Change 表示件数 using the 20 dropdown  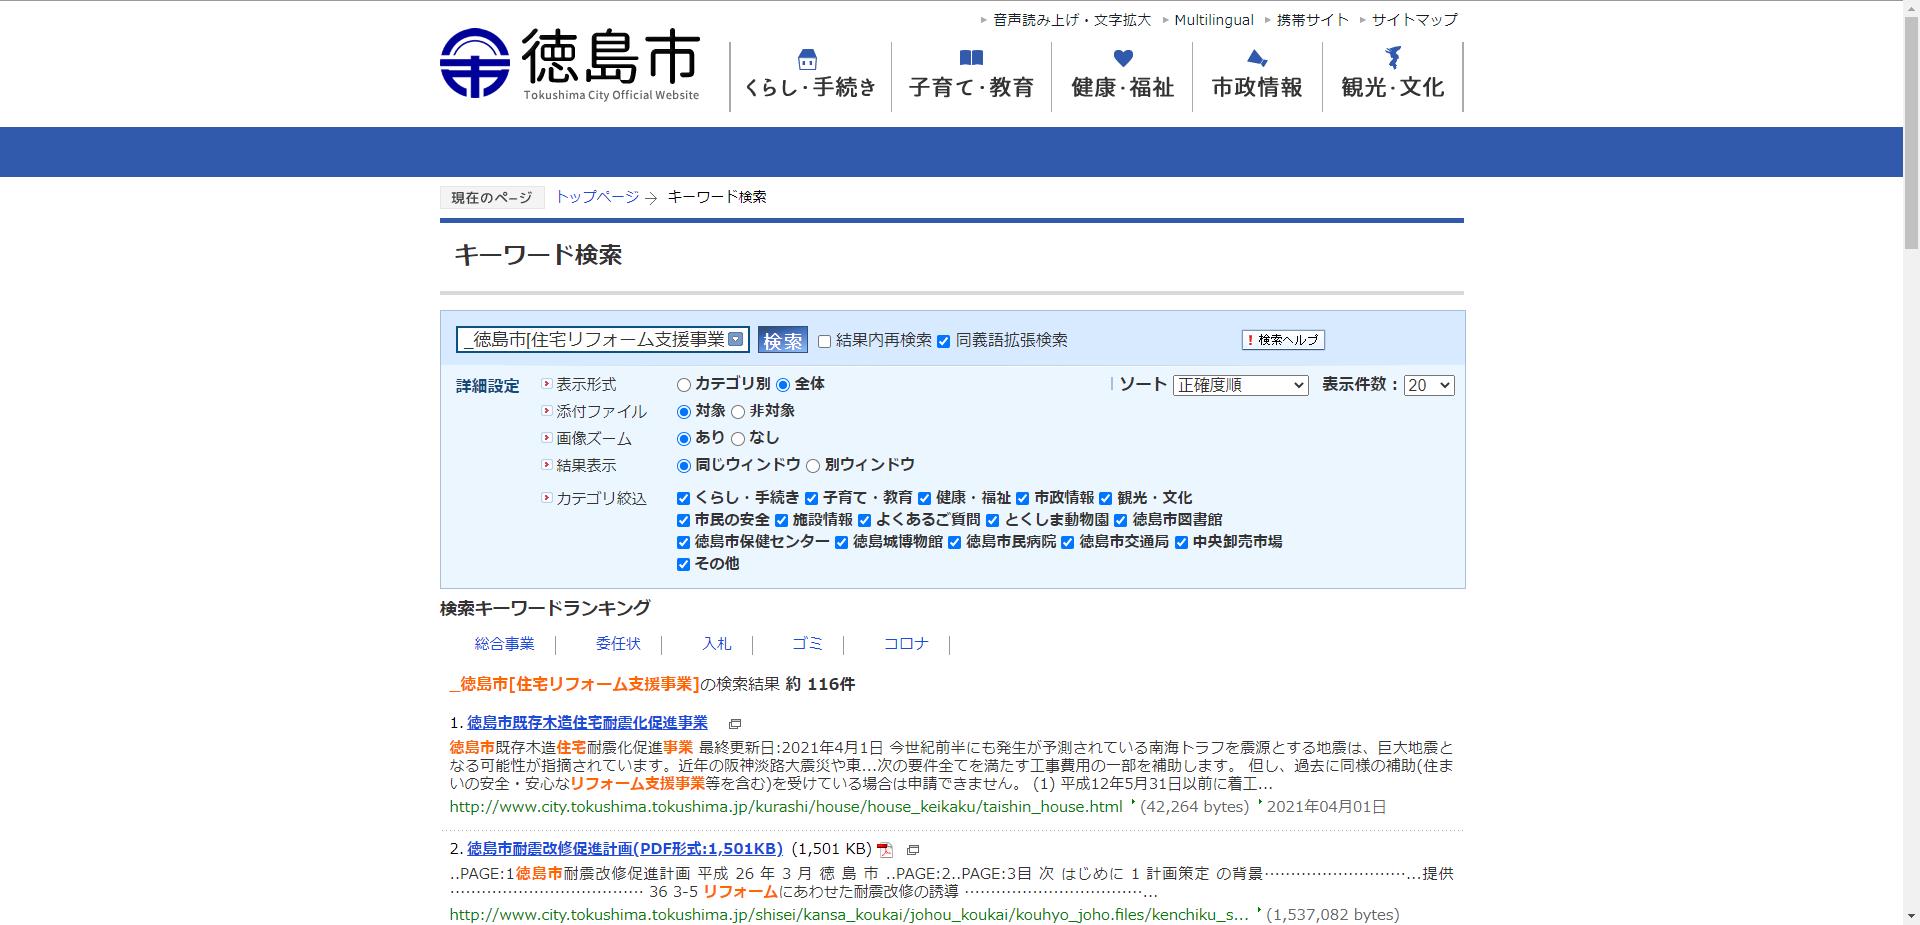point(1427,384)
